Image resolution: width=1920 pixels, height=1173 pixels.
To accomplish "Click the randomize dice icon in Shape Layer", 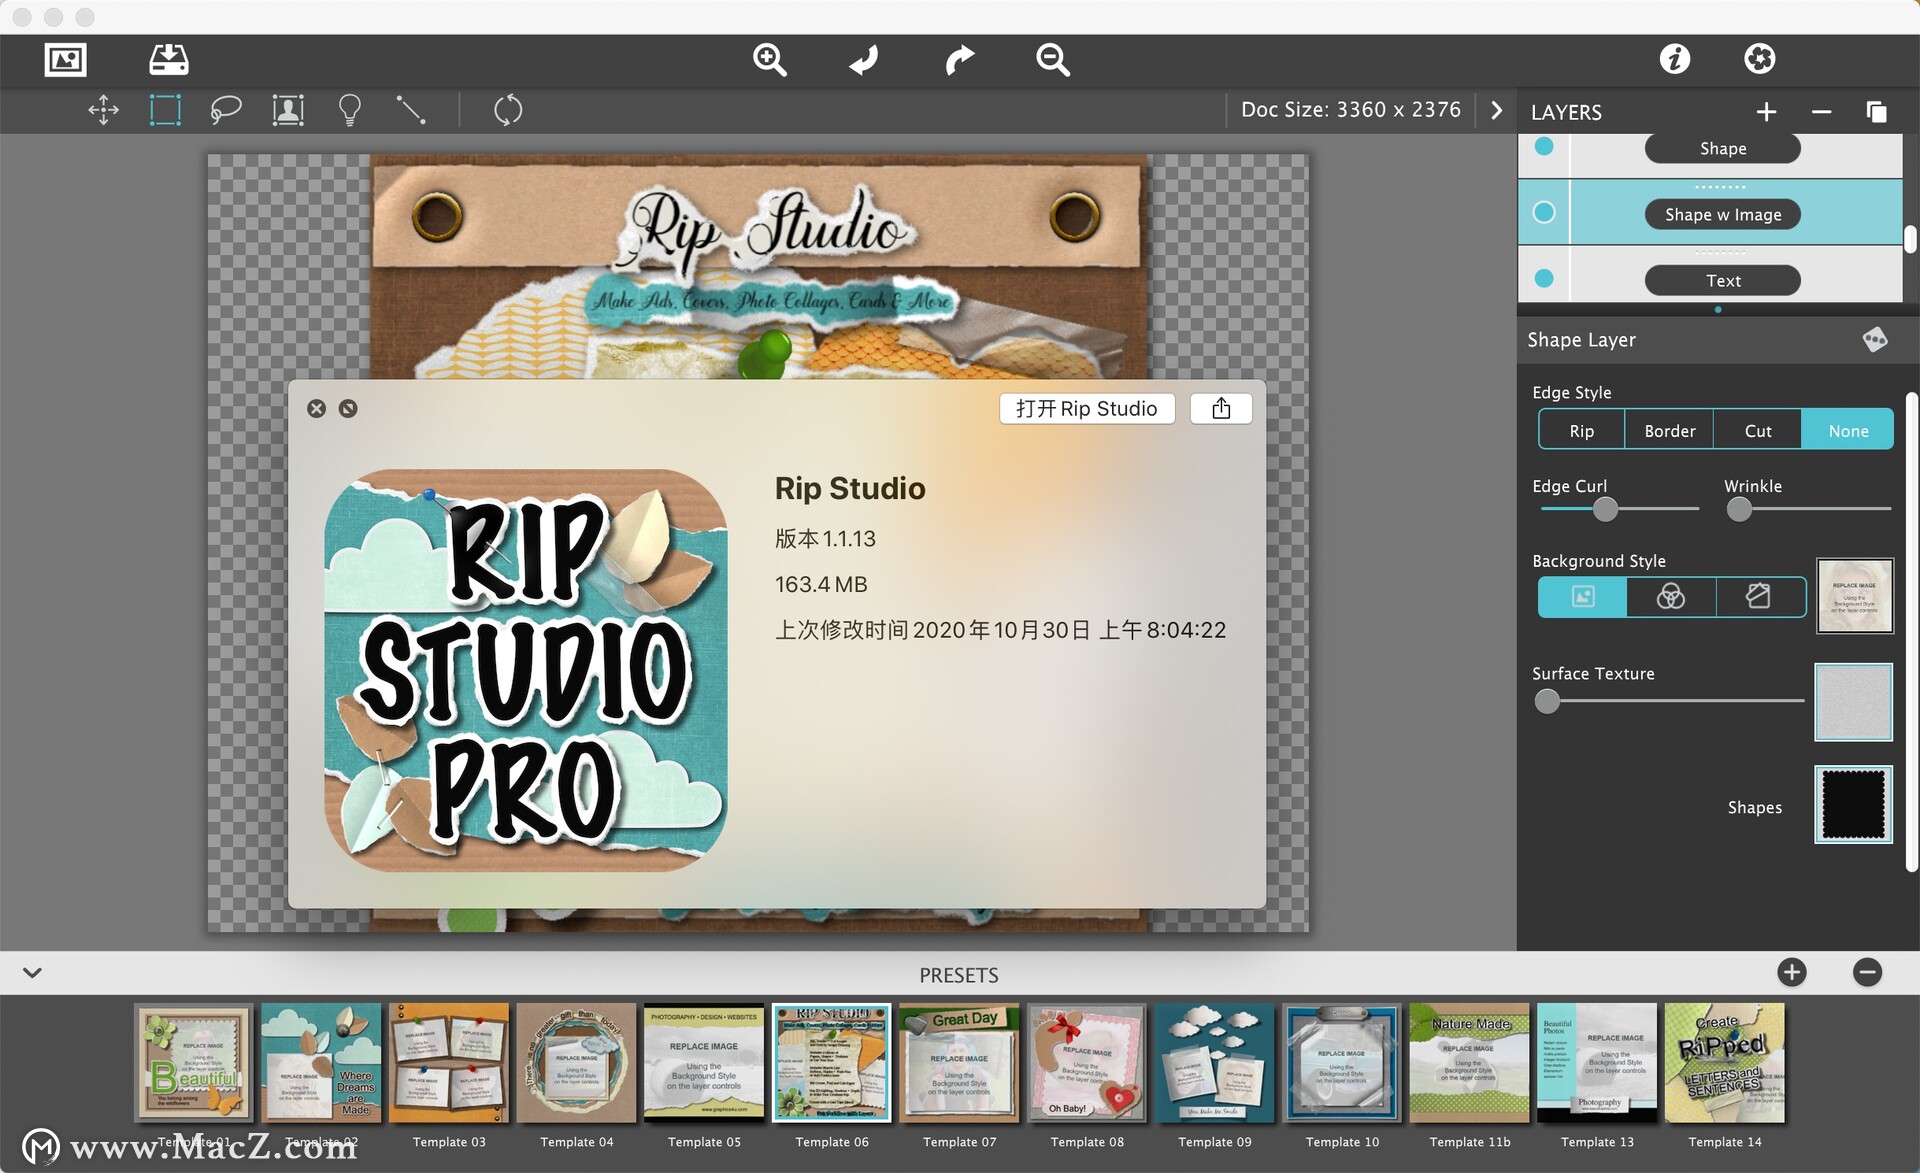I will coord(1875,340).
